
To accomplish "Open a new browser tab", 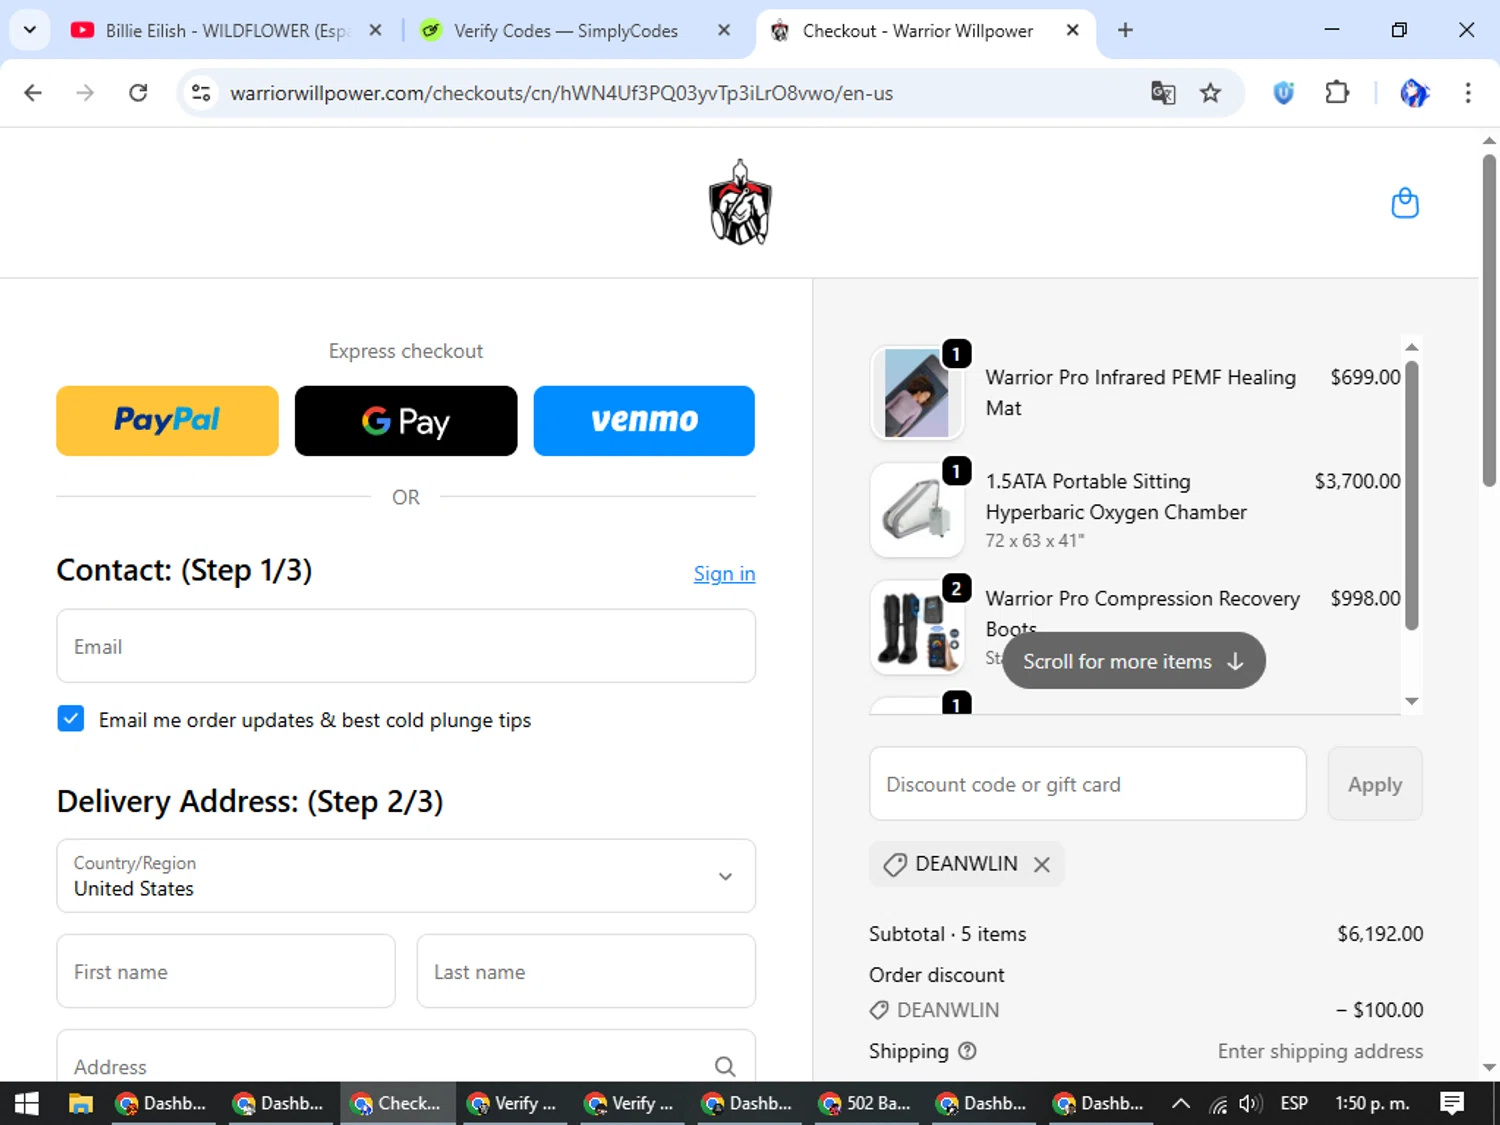I will (x=1125, y=30).
